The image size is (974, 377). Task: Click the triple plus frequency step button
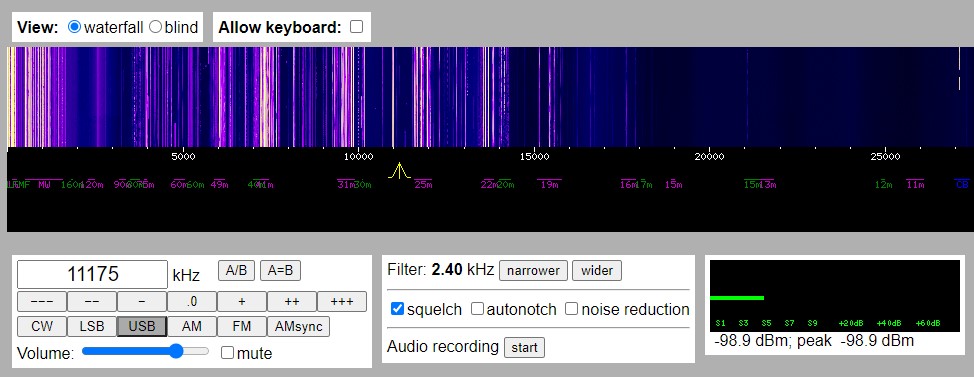[x=342, y=301]
